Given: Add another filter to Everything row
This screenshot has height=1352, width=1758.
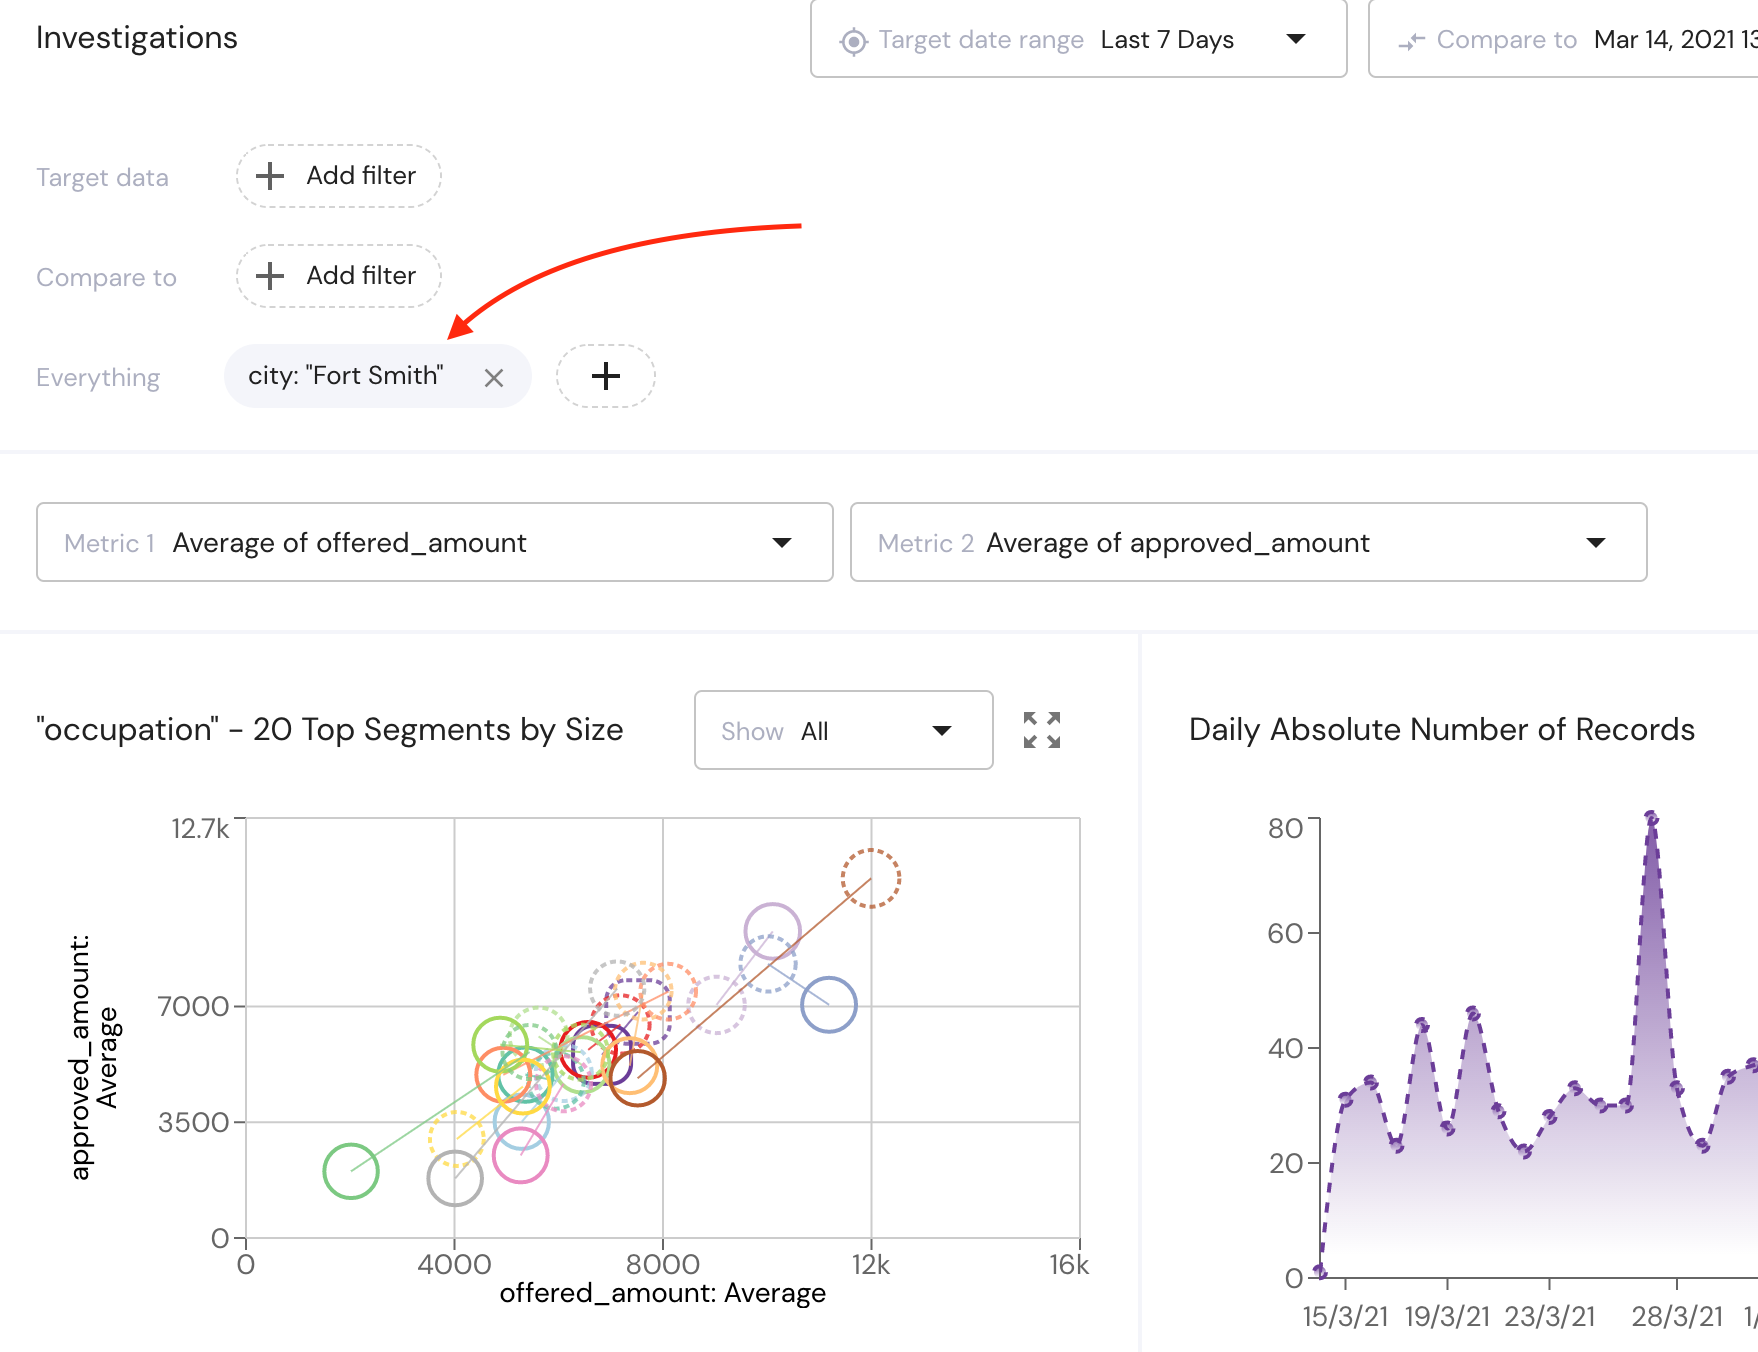Looking at the screenshot, I should point(606,376).
